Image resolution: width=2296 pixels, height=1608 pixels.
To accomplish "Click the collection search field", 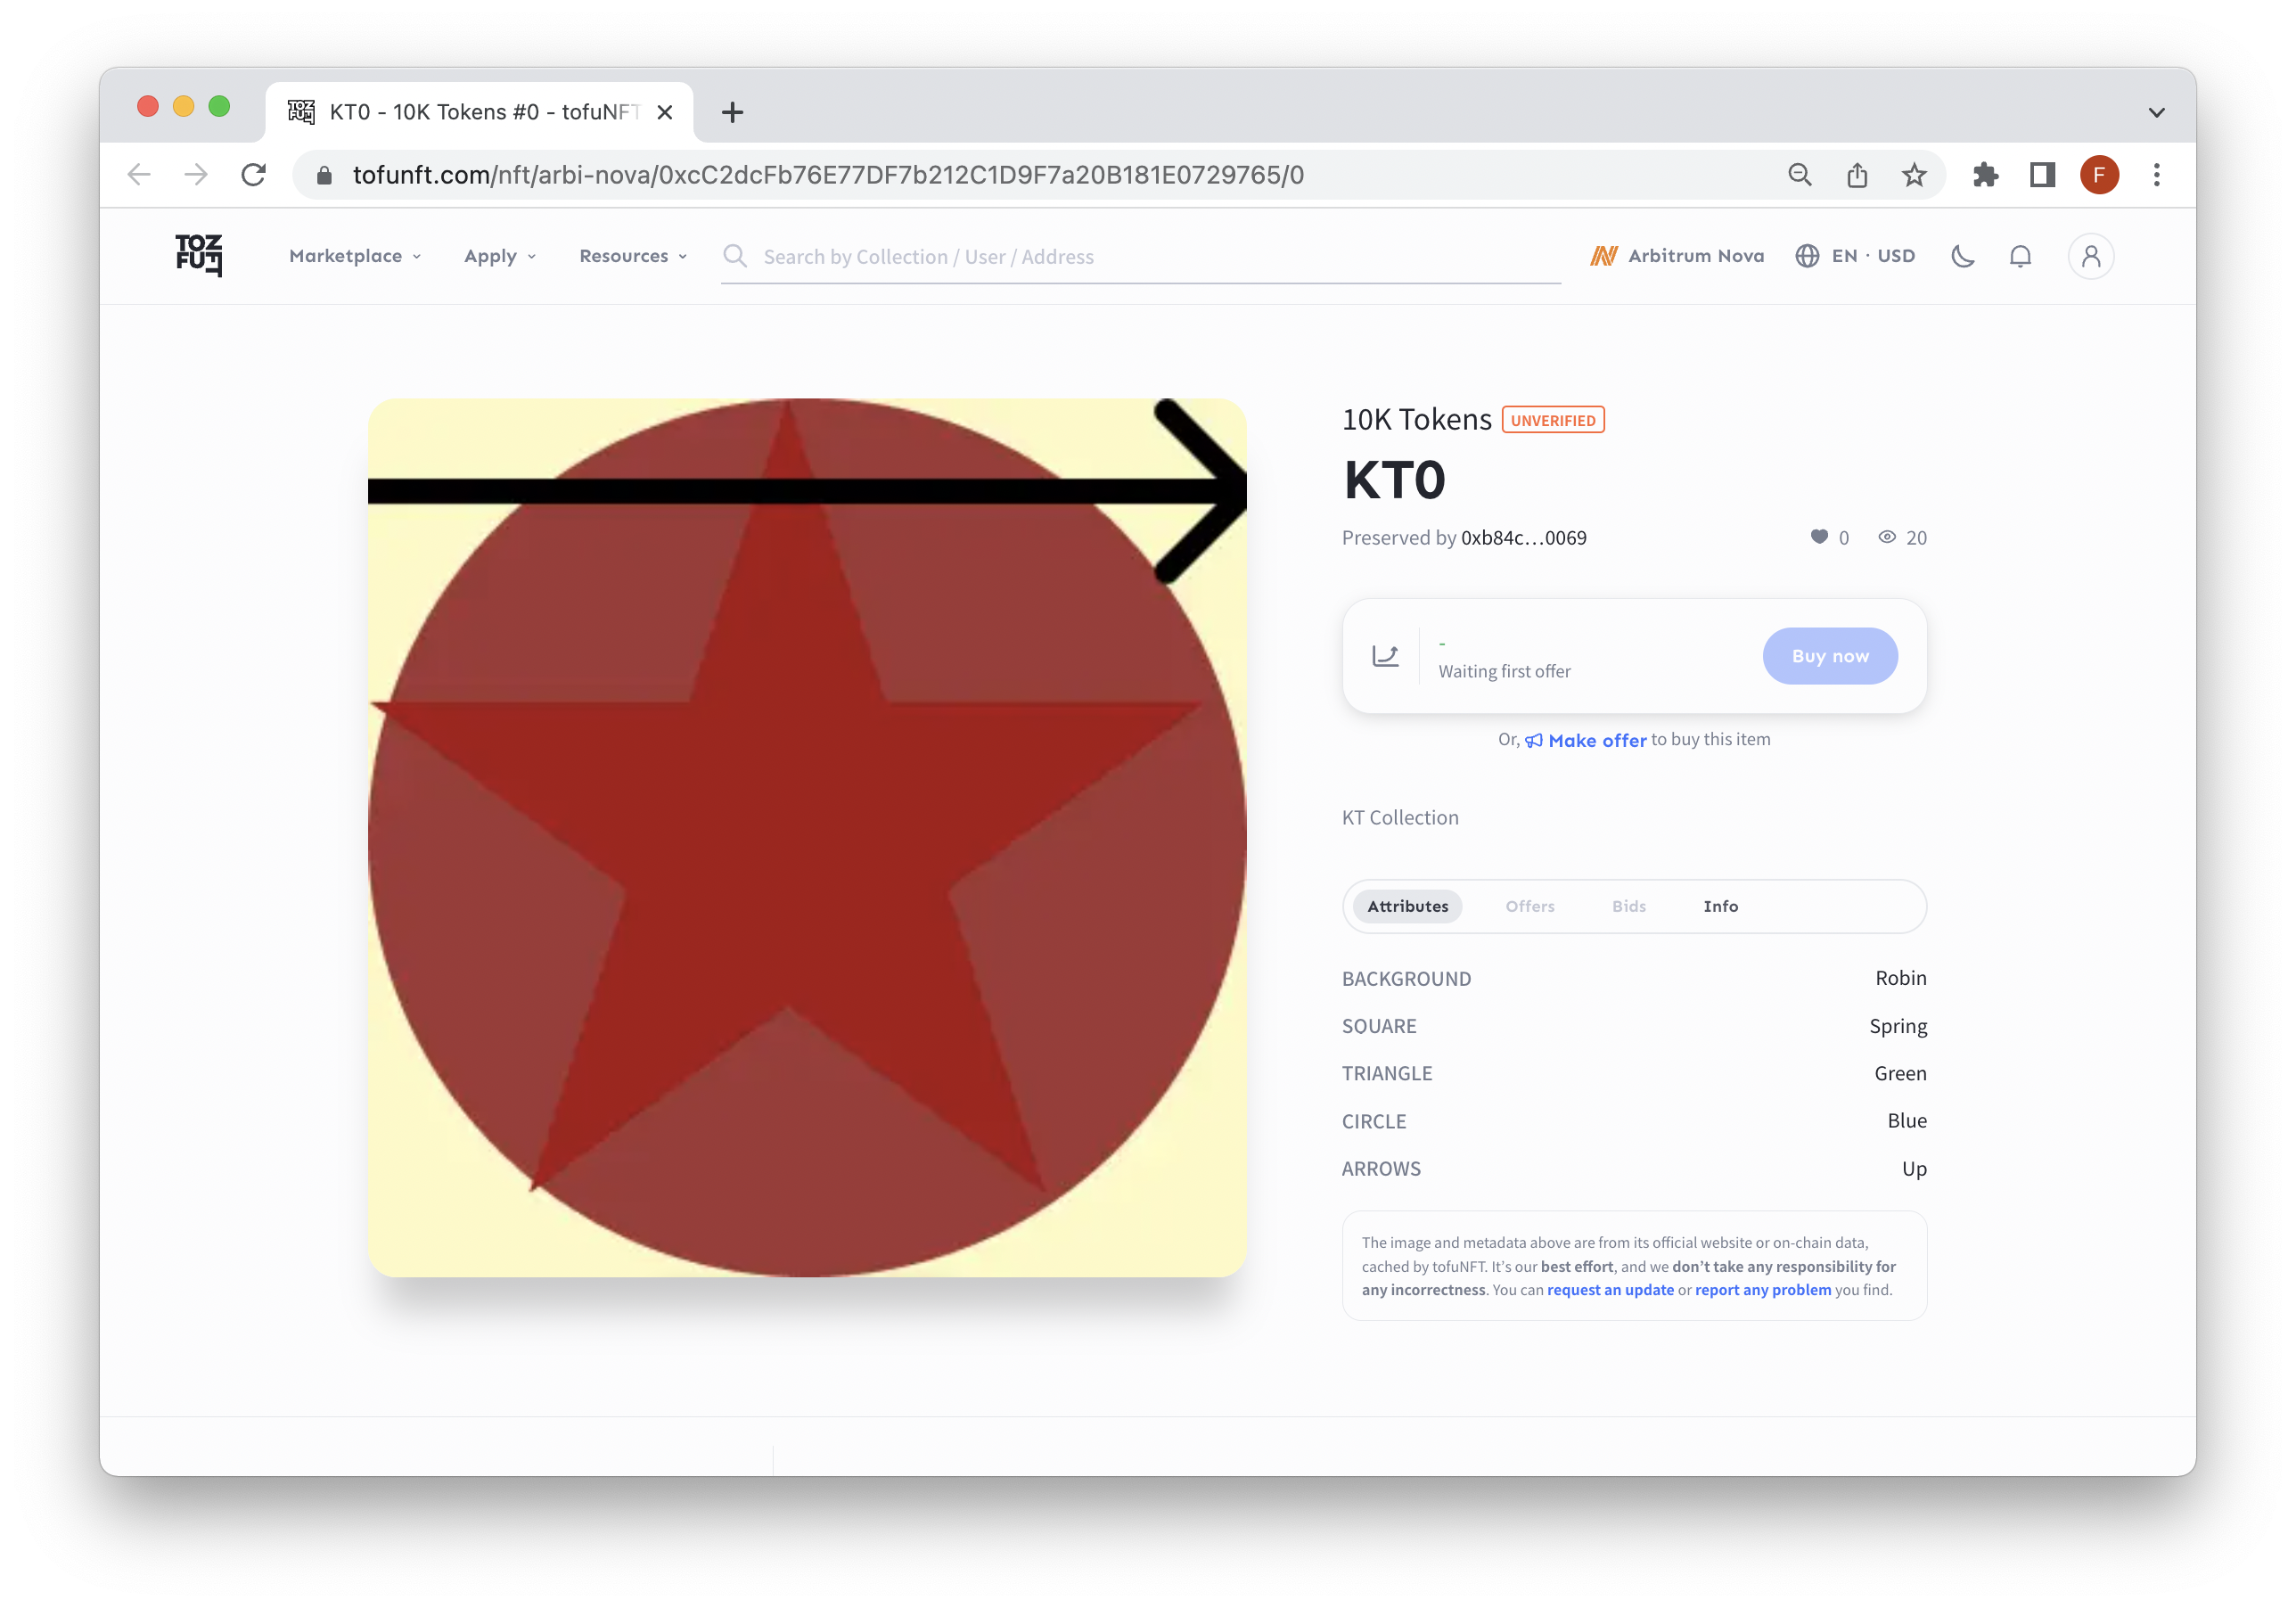I will [x=1140, y=257].
